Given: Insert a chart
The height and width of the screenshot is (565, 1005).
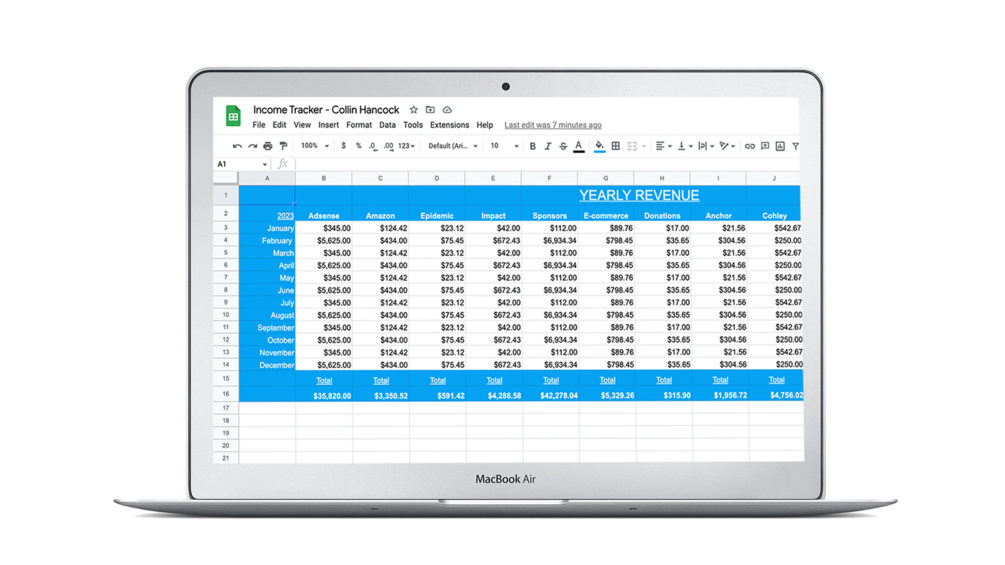Looking at the screenshot, I should tap(780, 146).
